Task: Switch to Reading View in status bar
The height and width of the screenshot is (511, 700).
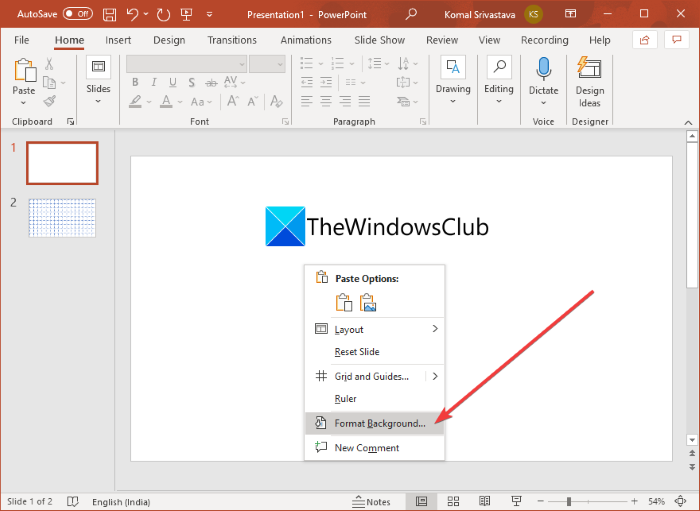Action: point(484,502)
